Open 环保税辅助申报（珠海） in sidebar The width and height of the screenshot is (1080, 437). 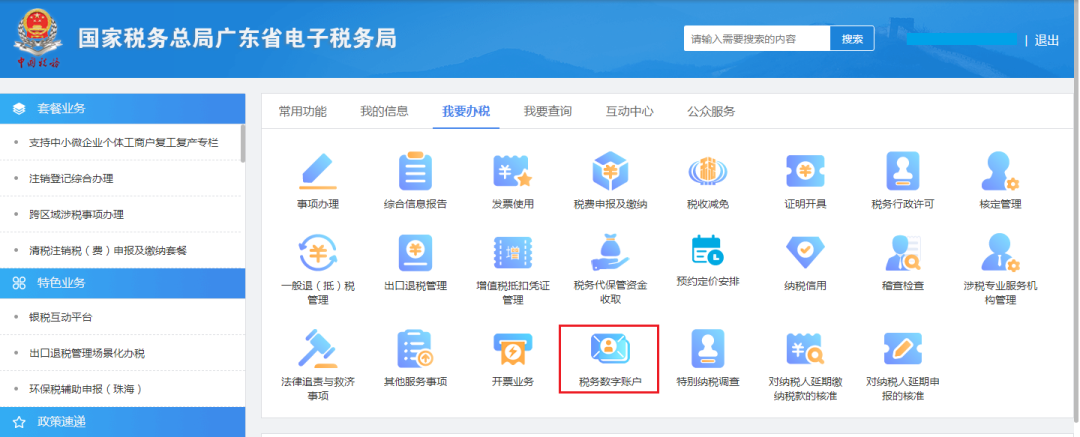tap(87, 389)
